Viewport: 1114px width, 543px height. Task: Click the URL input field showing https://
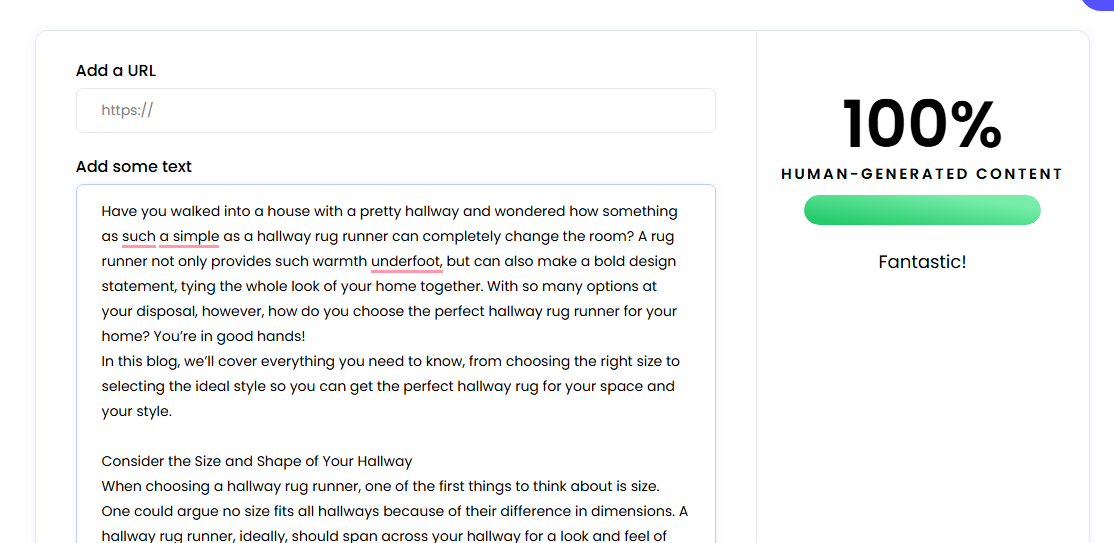(x=396, y=110)
